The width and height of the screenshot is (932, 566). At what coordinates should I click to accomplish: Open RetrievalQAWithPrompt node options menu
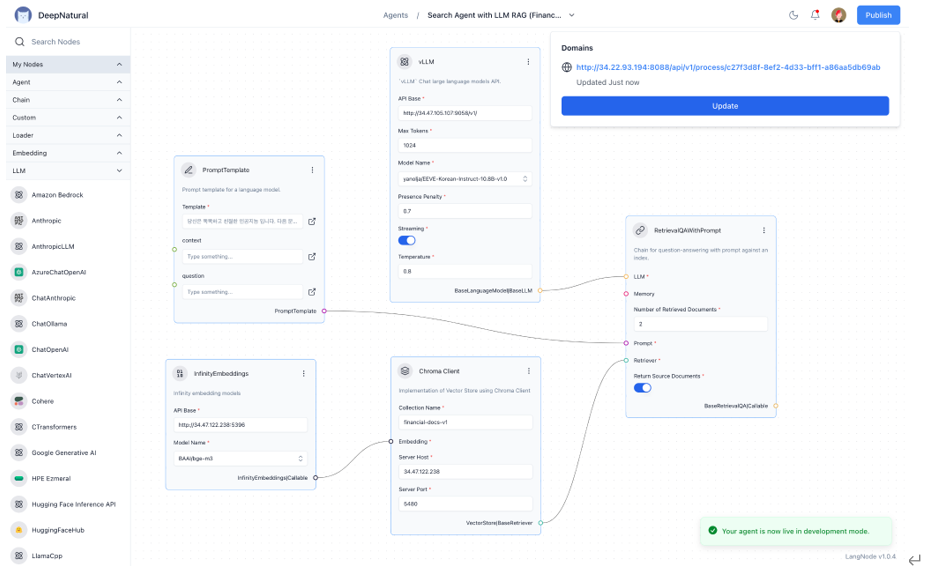pos(764,230)
